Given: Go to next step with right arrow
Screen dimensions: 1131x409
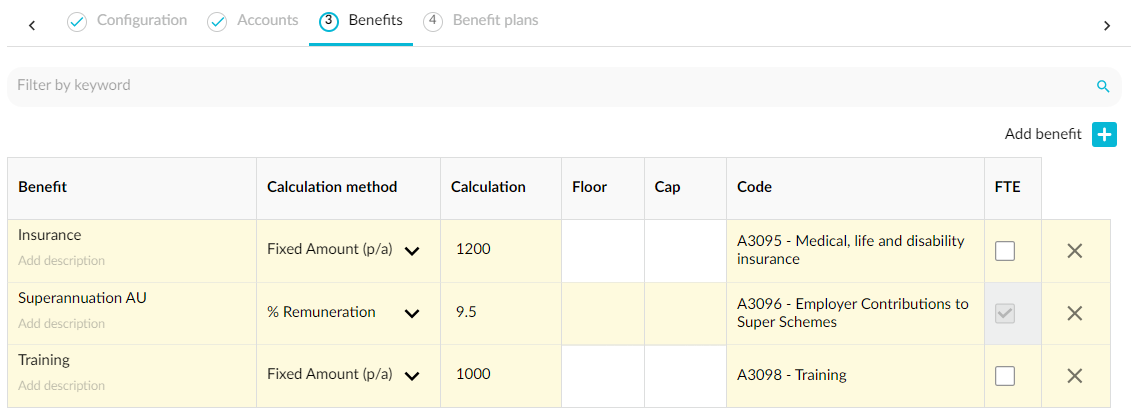Looking at the screenshot, I should click(1106, 25).
